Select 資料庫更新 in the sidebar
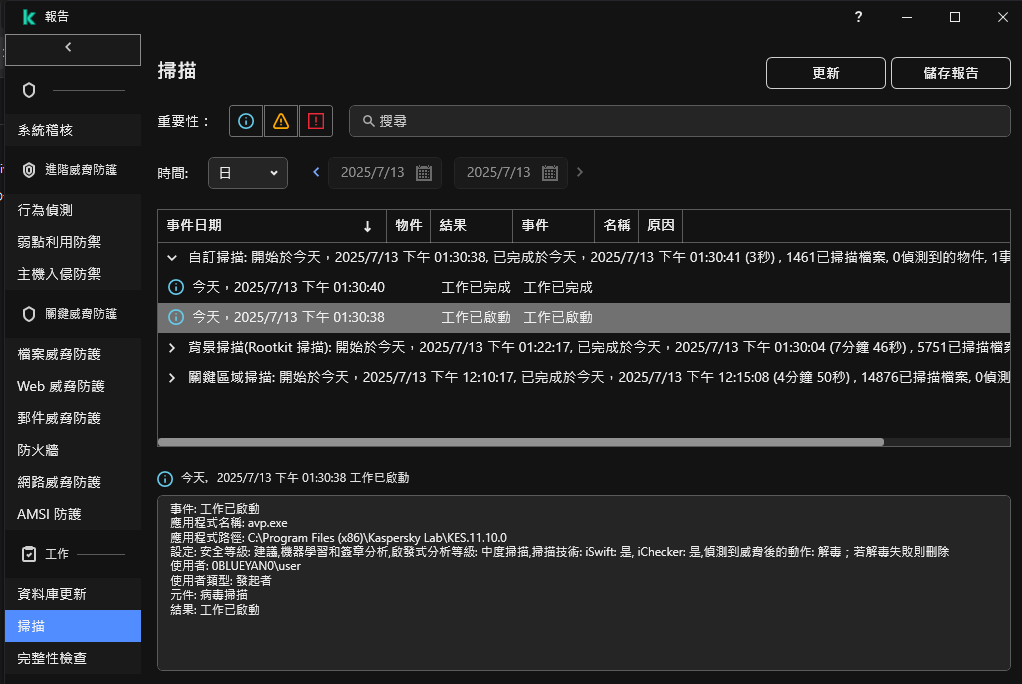The image size is (1022, 684). [x=52, y=594]
